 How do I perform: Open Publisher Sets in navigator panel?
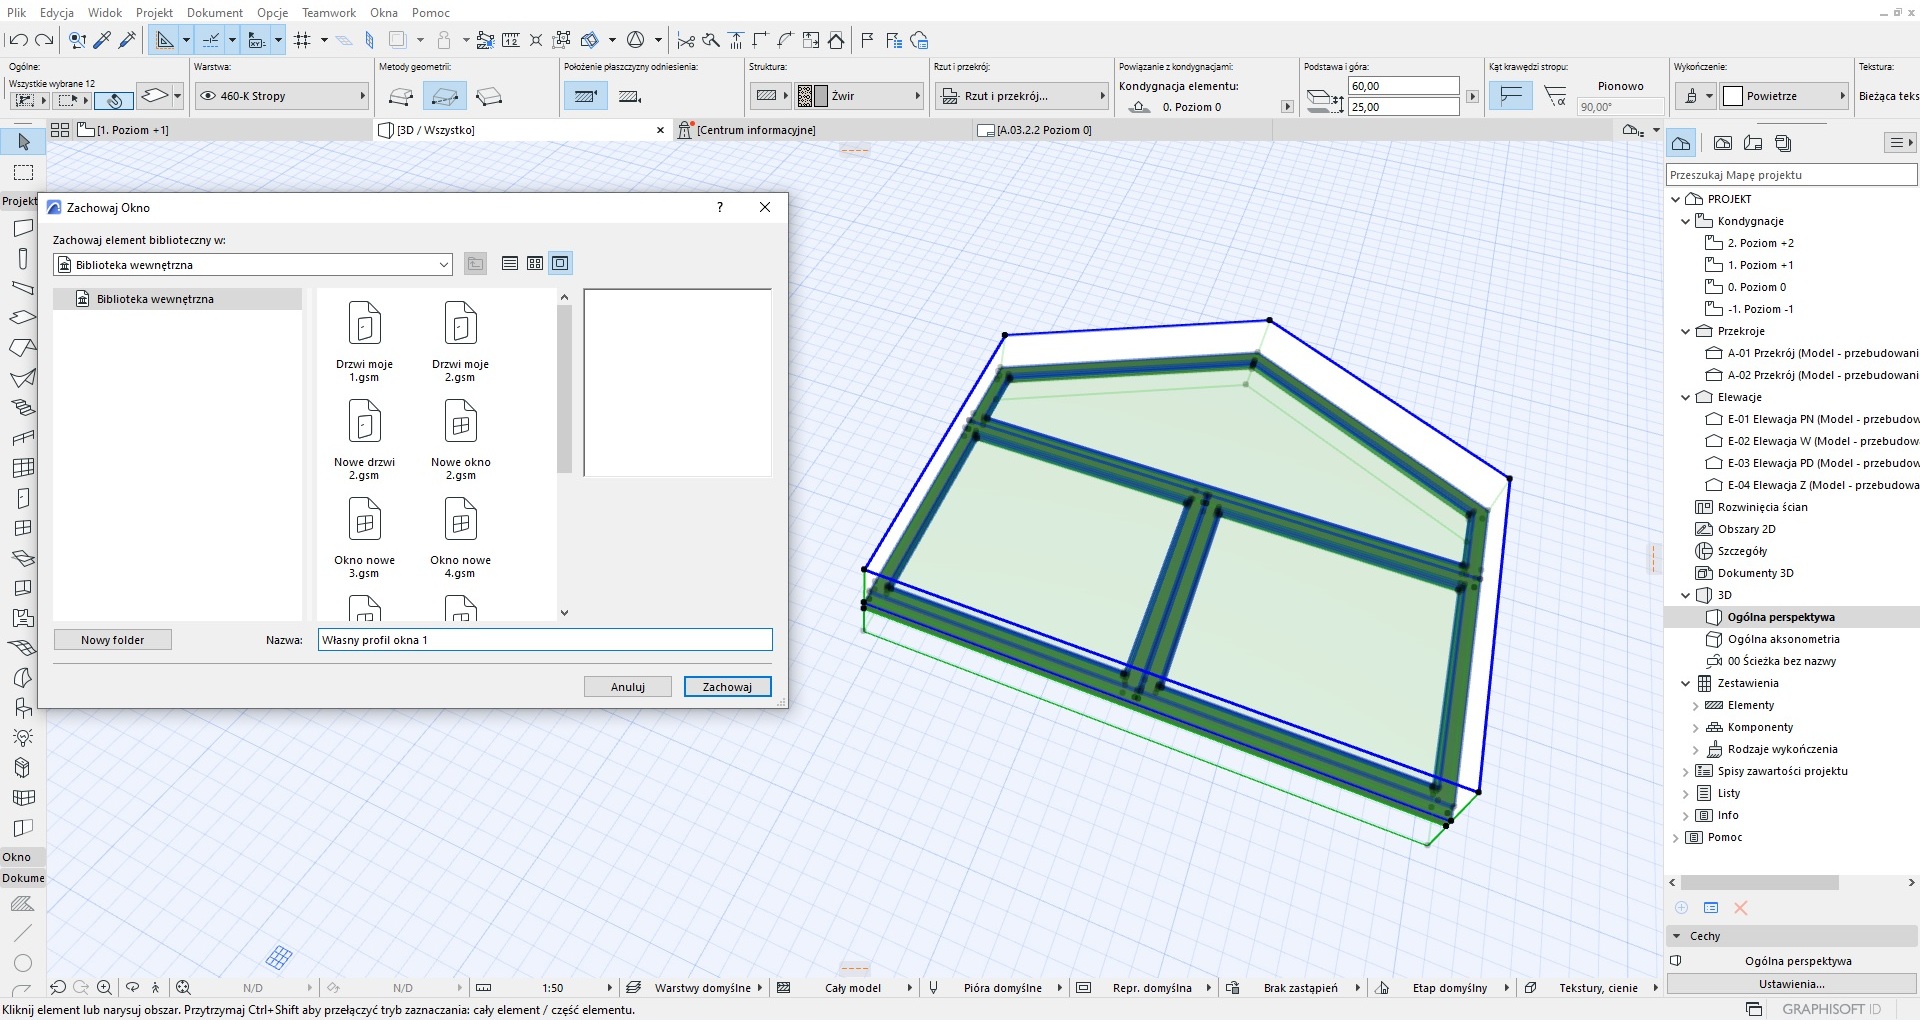(1783, 143)
